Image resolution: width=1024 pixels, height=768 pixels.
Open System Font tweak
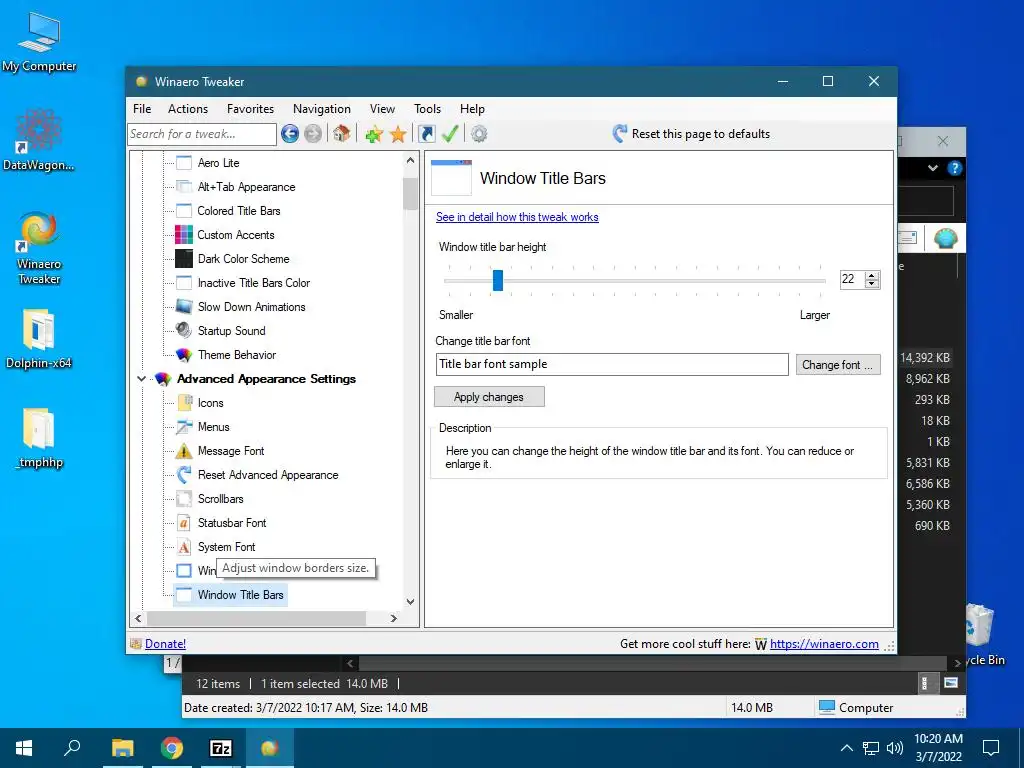click(226, 547)
